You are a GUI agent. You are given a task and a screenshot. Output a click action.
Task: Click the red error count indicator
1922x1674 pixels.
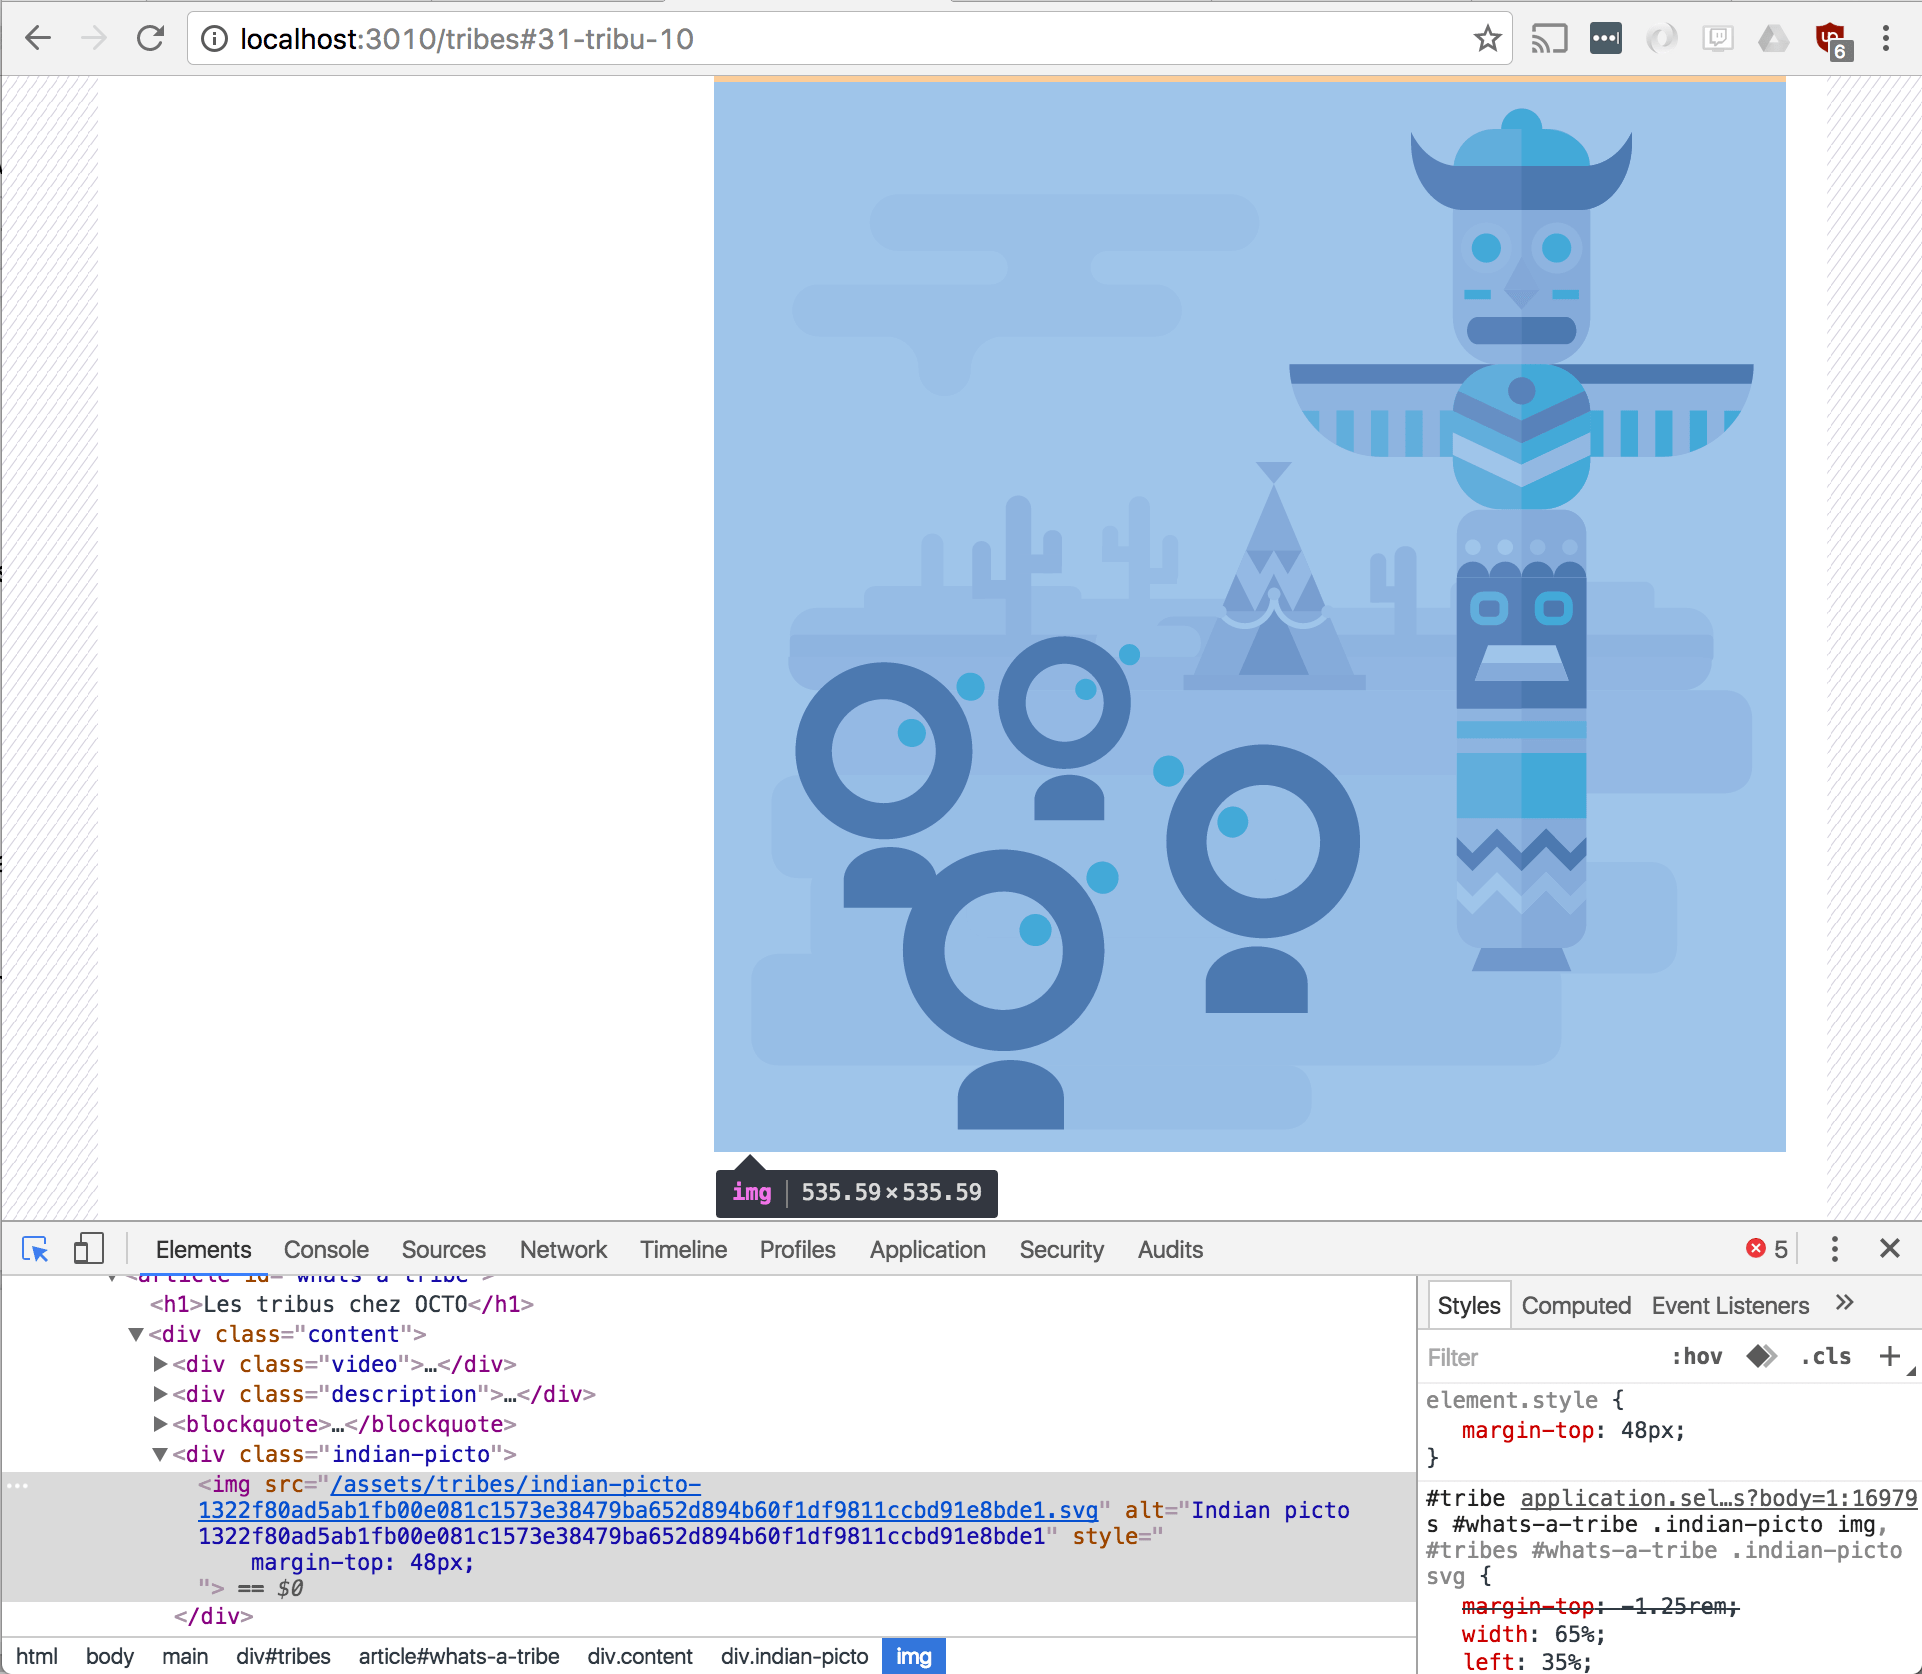click(1766, 1249)
